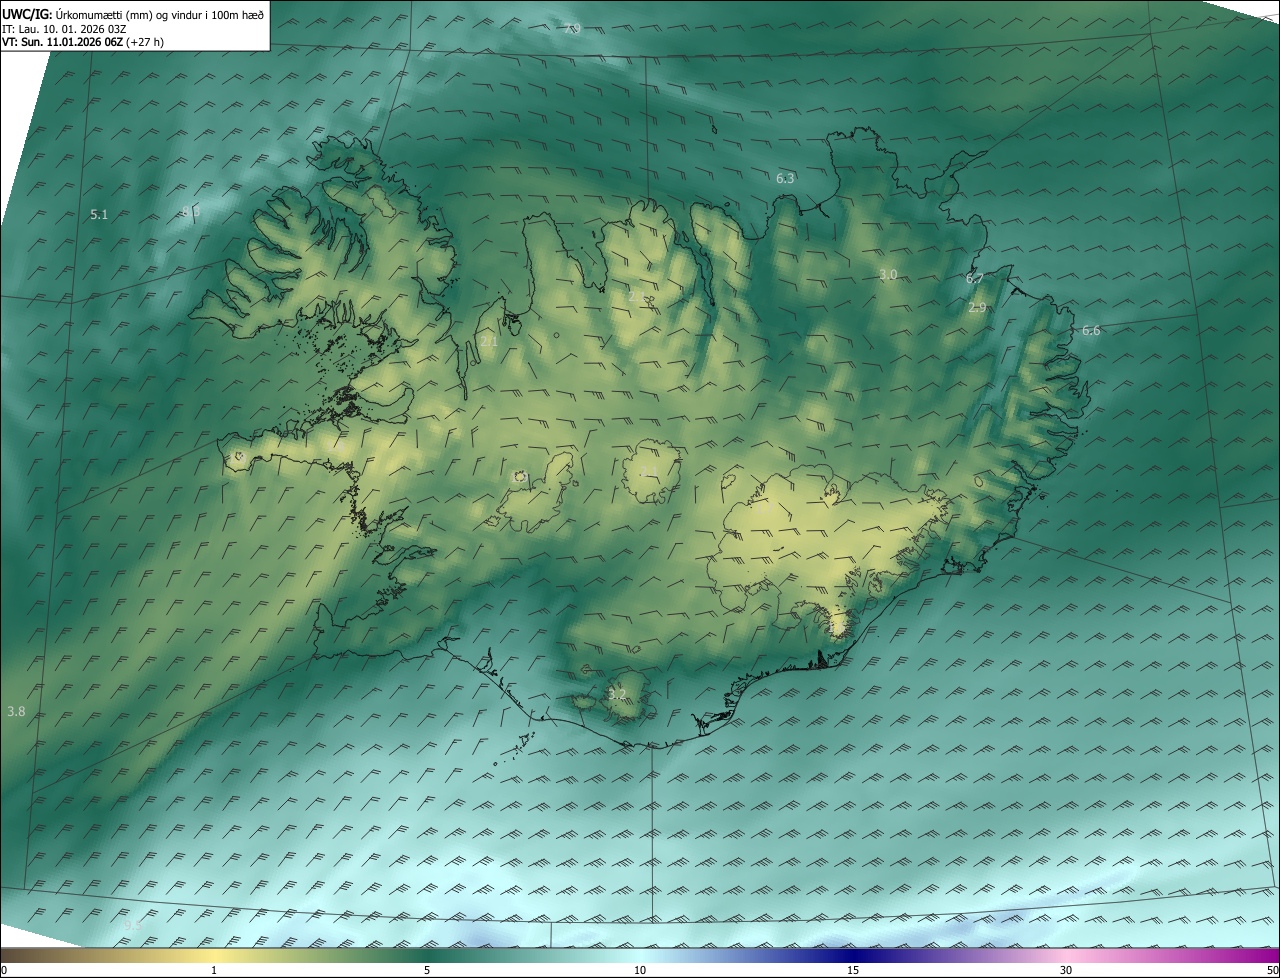Click the 6.6 value on the map
The image size is (1280, 978).
1091,330
